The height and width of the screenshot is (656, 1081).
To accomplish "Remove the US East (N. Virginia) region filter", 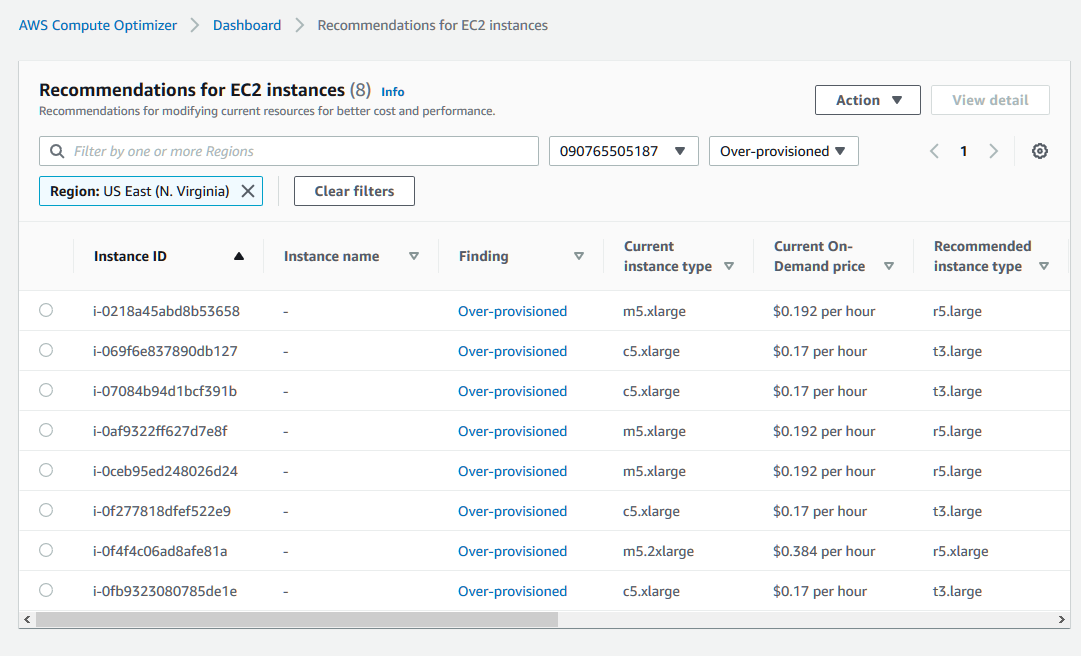I will tap(248, 190).
